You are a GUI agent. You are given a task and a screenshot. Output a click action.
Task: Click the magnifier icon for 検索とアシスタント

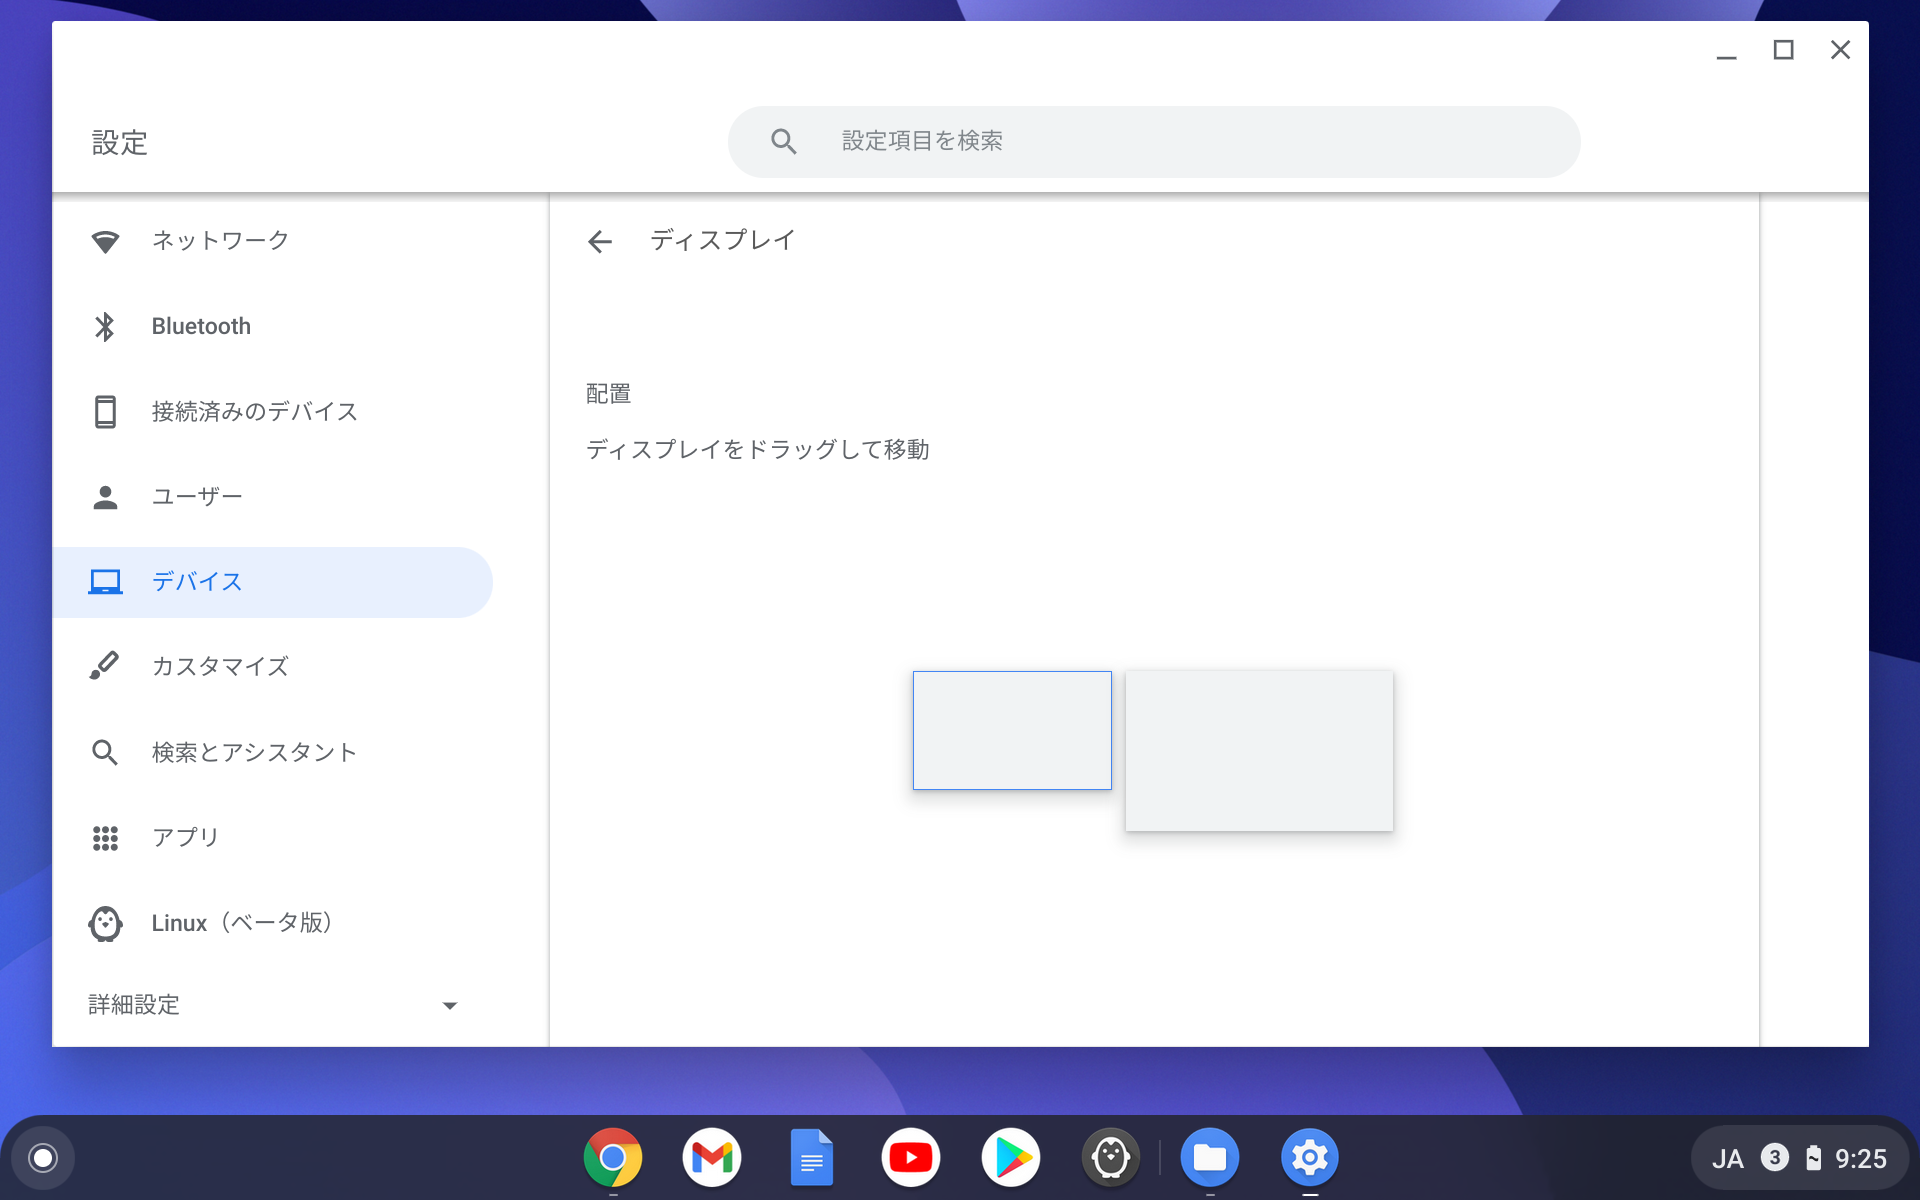(105, 752)
